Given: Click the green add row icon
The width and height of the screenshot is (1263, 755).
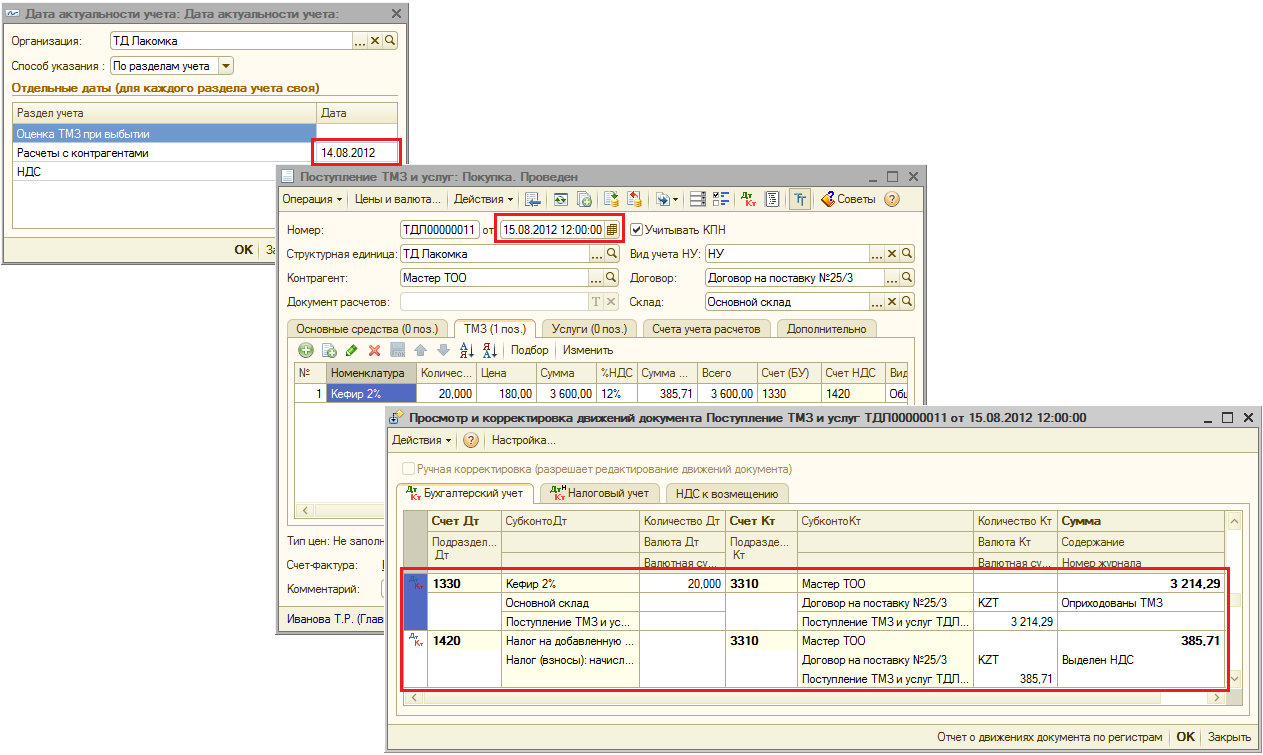Looking at the screenshot, I should click(x=306, y=350).
